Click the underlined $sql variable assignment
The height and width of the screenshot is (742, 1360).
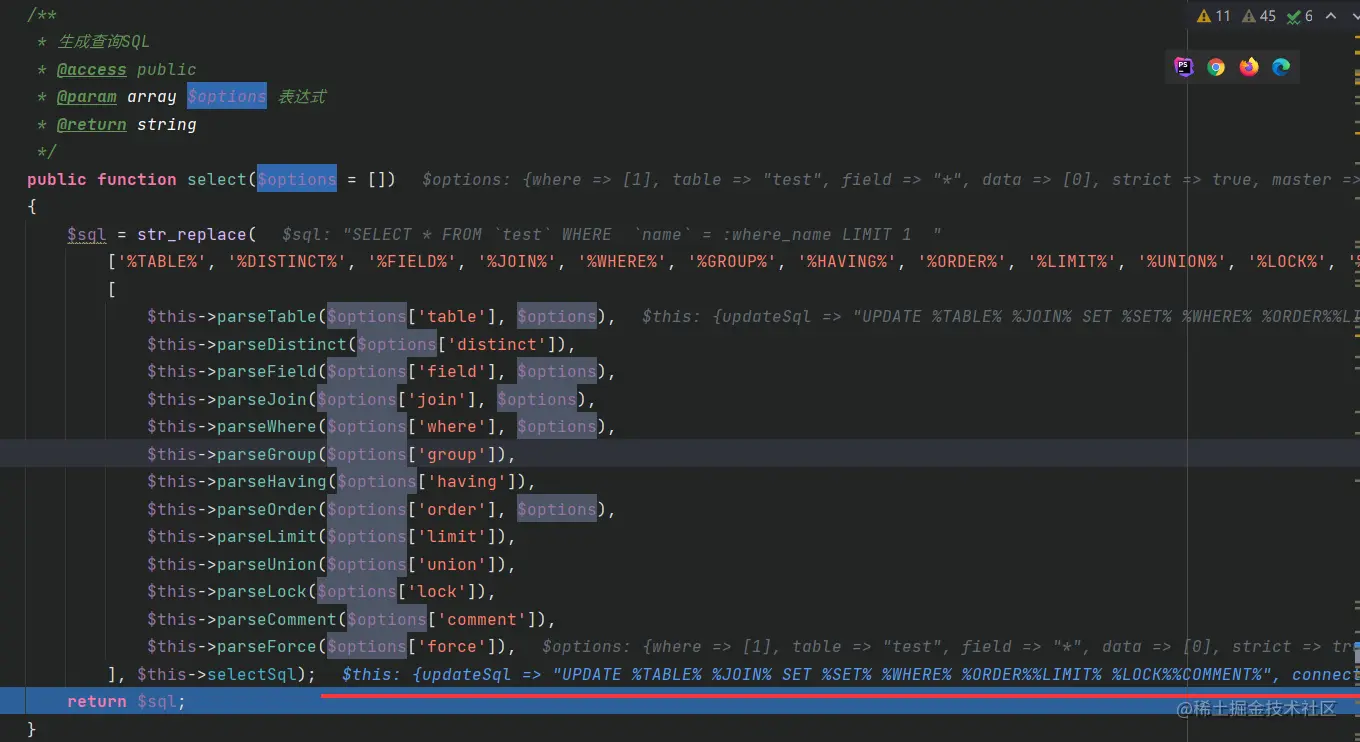coord(87,235)
